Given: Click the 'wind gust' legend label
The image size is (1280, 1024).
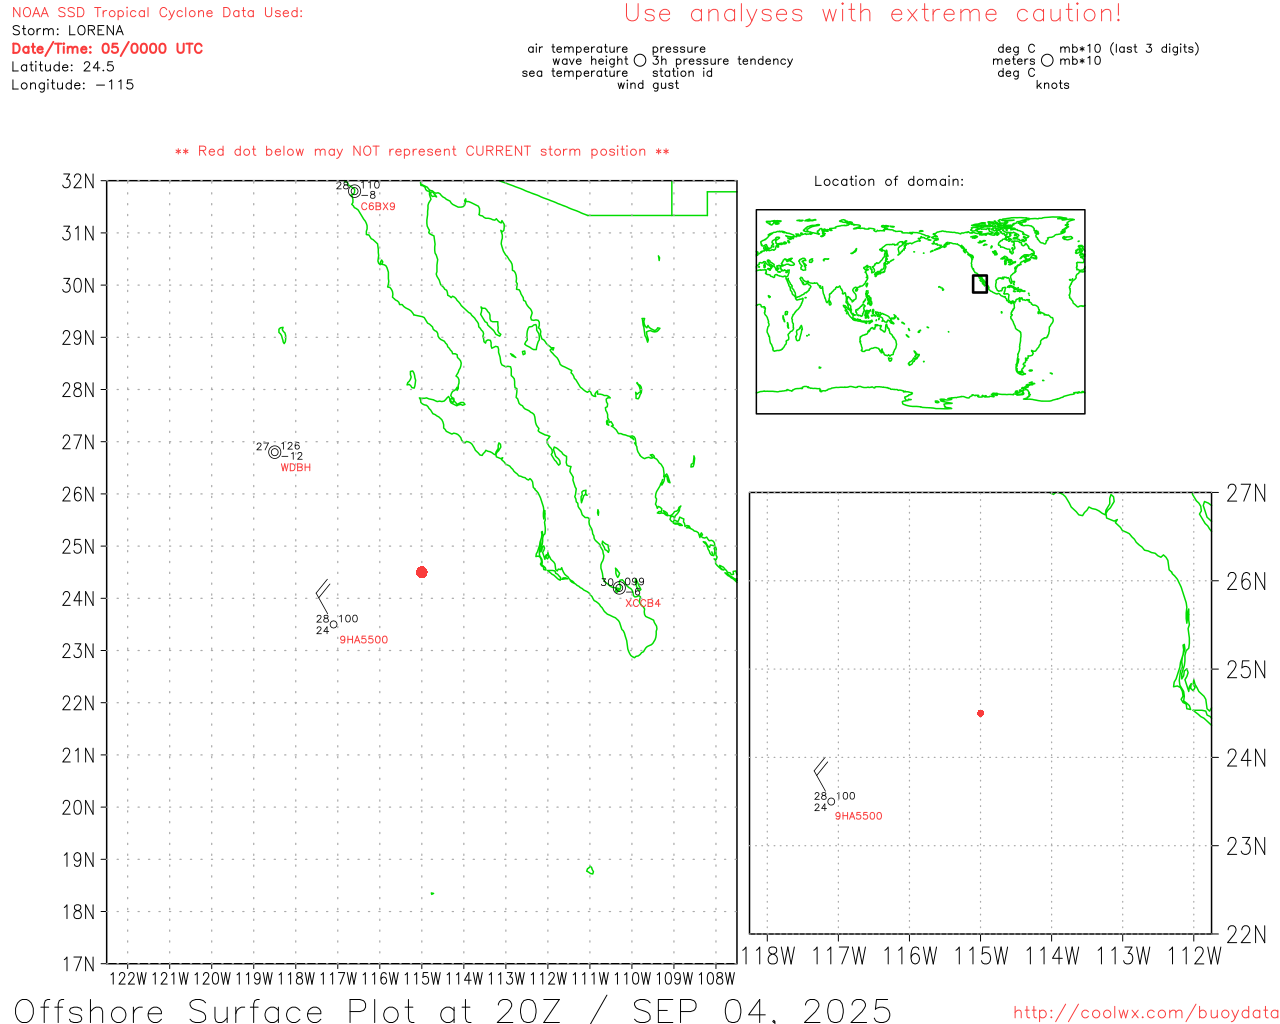Looking at the screenshot, I should [648, 85].
